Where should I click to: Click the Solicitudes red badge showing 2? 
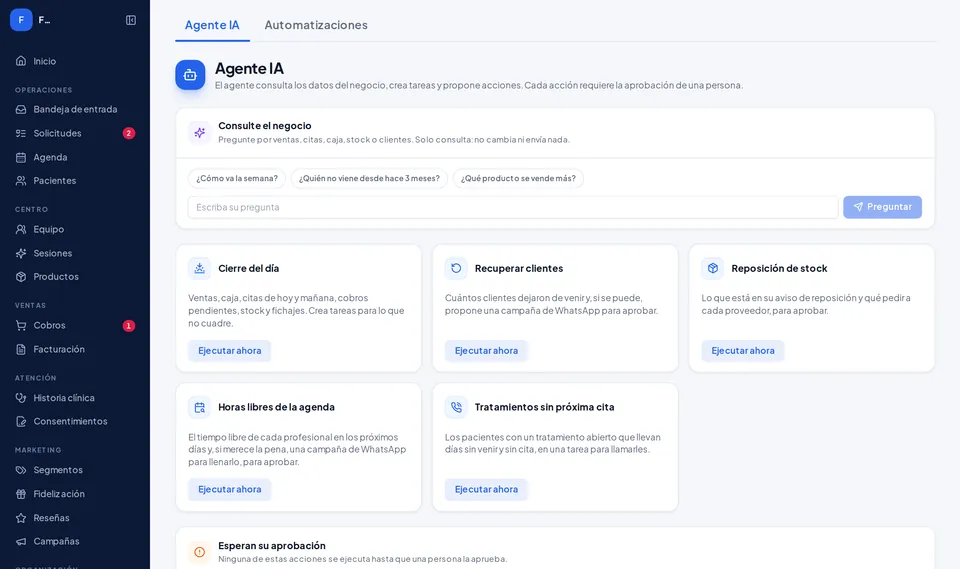[x=129, y=133]
